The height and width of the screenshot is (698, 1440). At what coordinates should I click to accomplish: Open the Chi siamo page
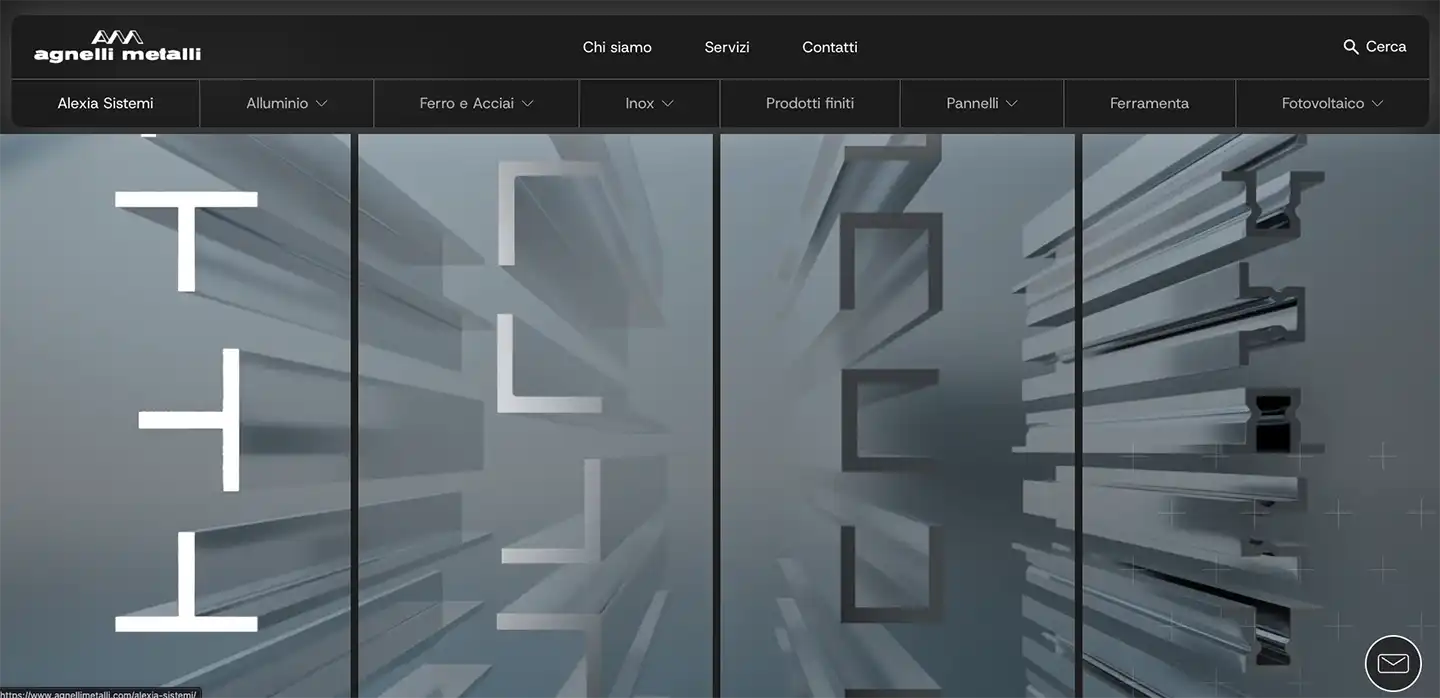(617, 47)
